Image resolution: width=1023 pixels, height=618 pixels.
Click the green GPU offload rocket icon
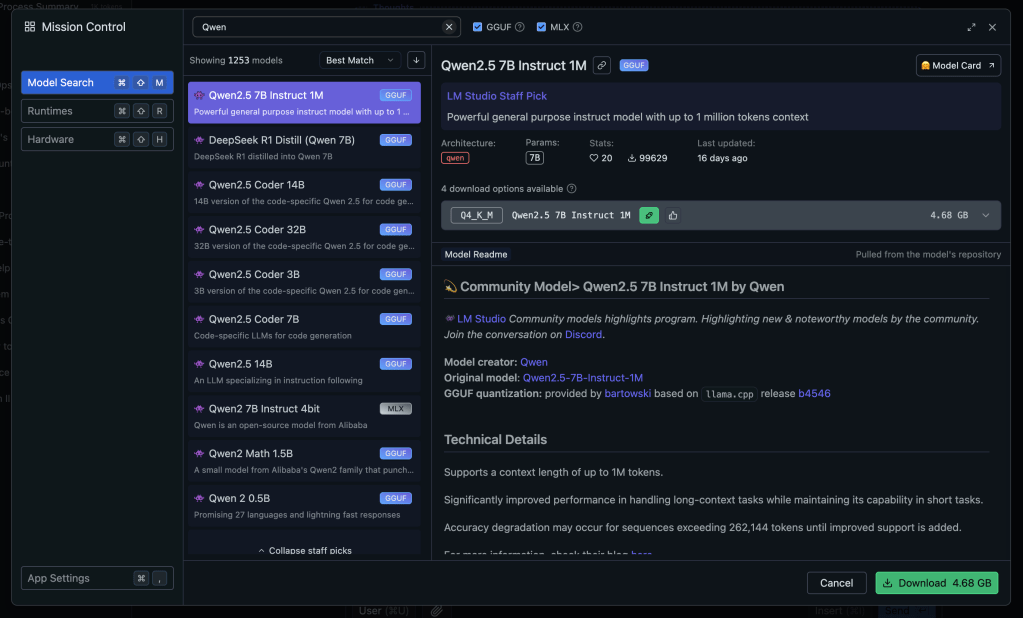pos(649,215)
